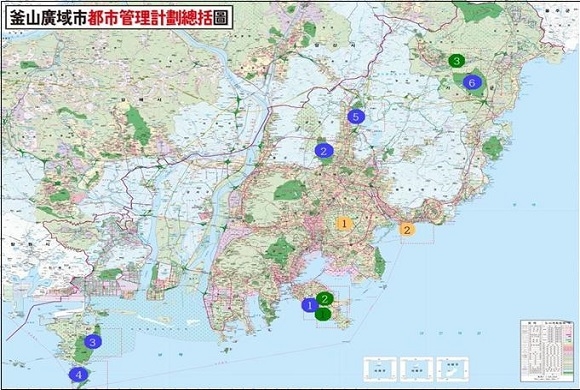Click the green marker numbered 2
Screen dimensions: 580x390
pyautogui.click(x=325, y=299)
